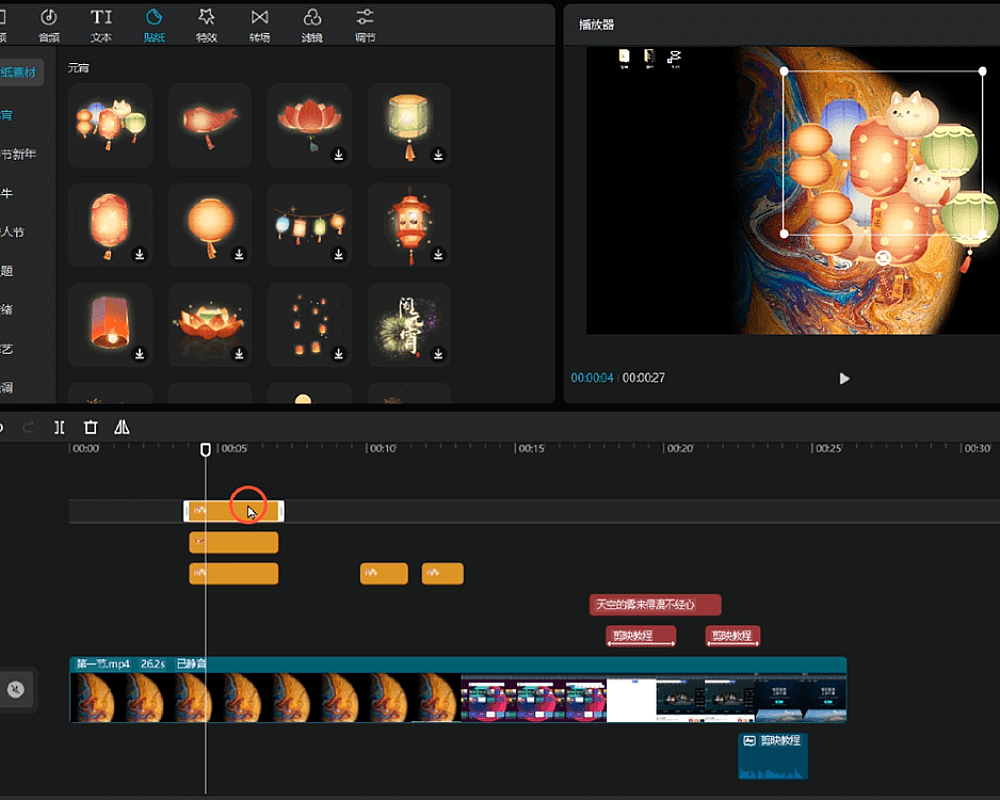Open the 文本 text tab
This screenshot has width=1000, height=800.
pyautogui.click(x=101, y=24)
